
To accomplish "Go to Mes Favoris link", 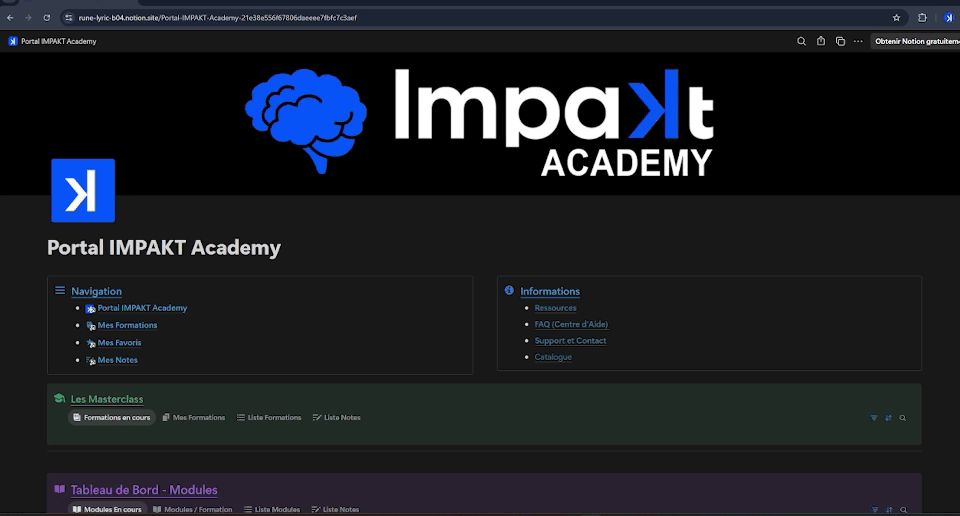I will click(119, 343).
